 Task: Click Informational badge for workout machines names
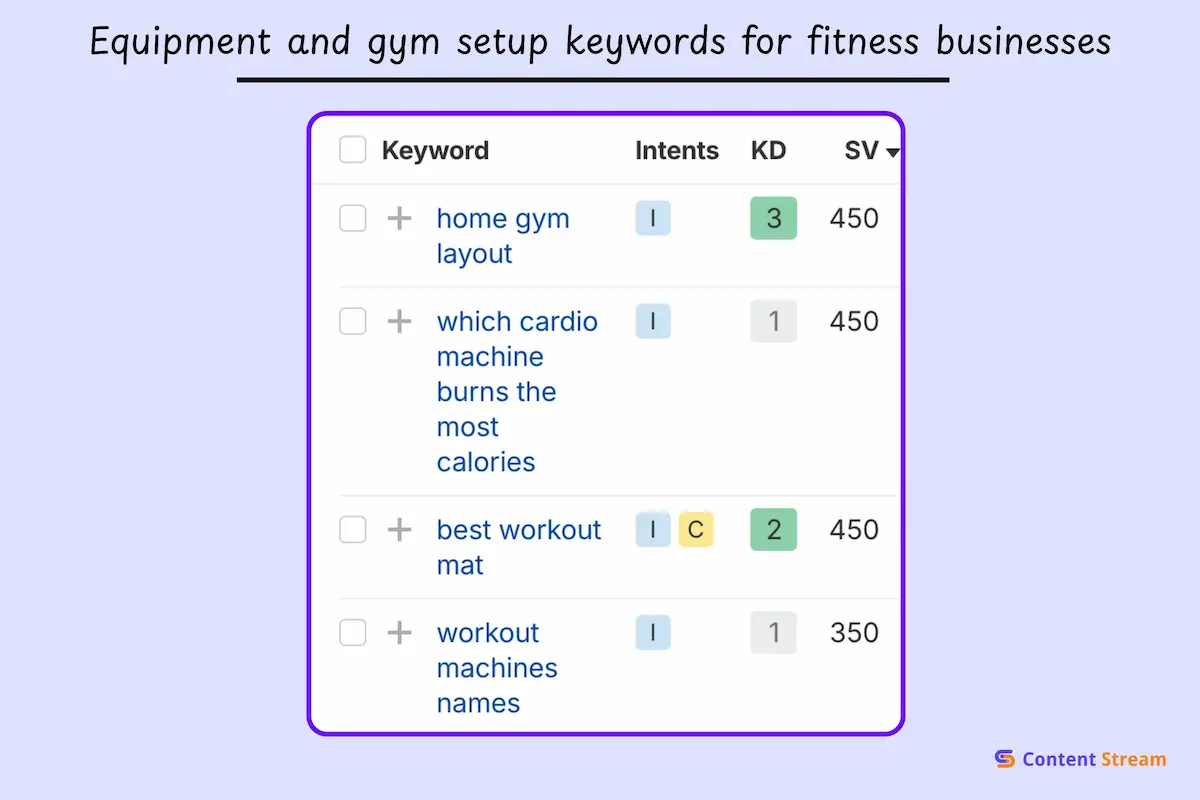[x=653, y=632]
